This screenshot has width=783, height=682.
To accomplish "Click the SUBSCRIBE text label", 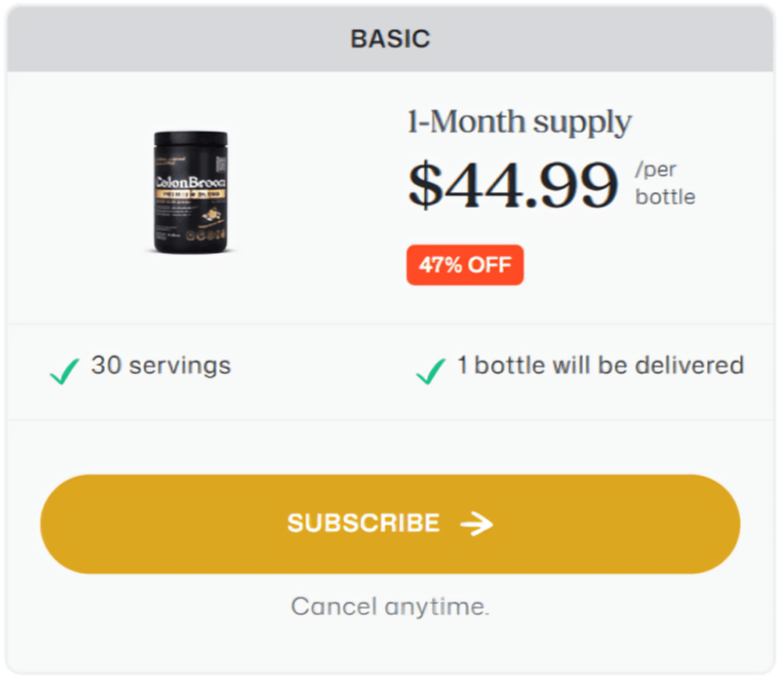I will [x=363, y=523].
